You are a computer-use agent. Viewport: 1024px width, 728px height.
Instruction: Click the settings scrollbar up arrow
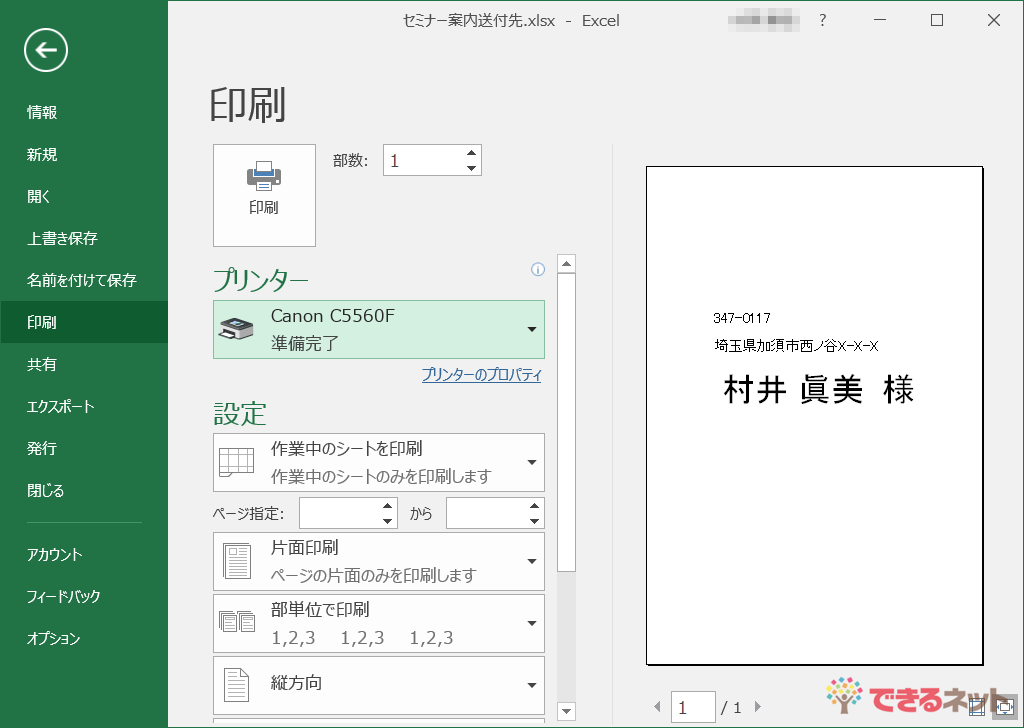pyautogui.click(x=566, y=264)
